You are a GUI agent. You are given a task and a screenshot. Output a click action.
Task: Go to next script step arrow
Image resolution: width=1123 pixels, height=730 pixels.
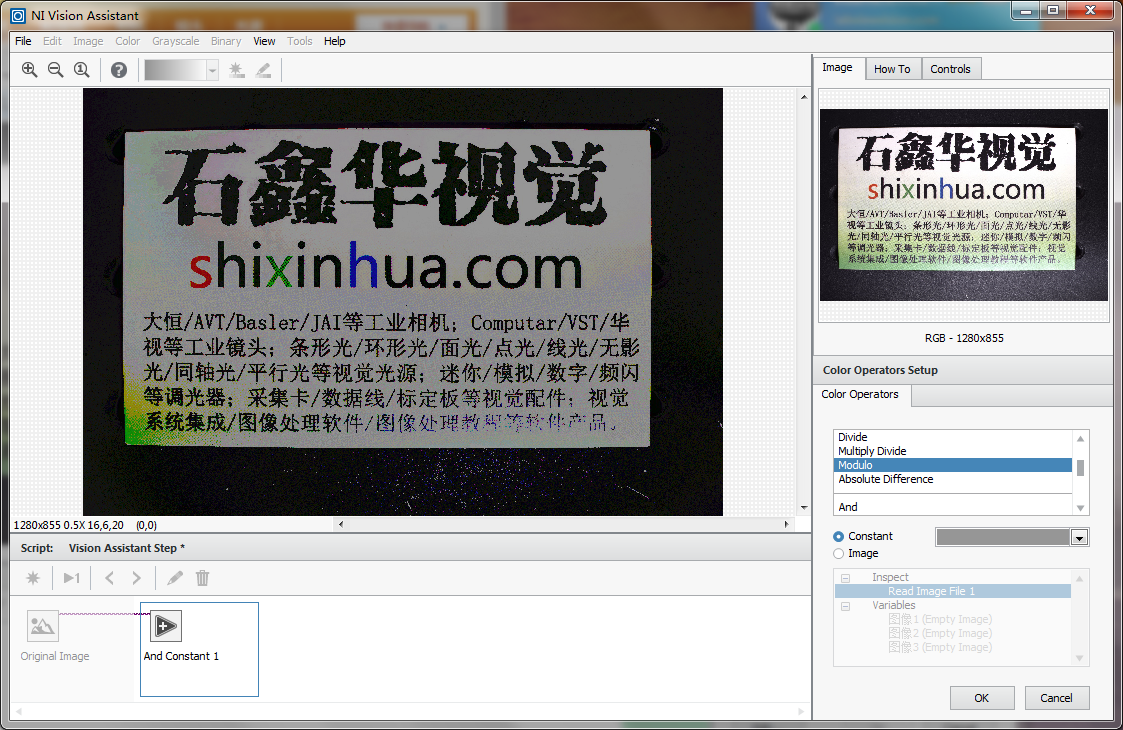136,578
